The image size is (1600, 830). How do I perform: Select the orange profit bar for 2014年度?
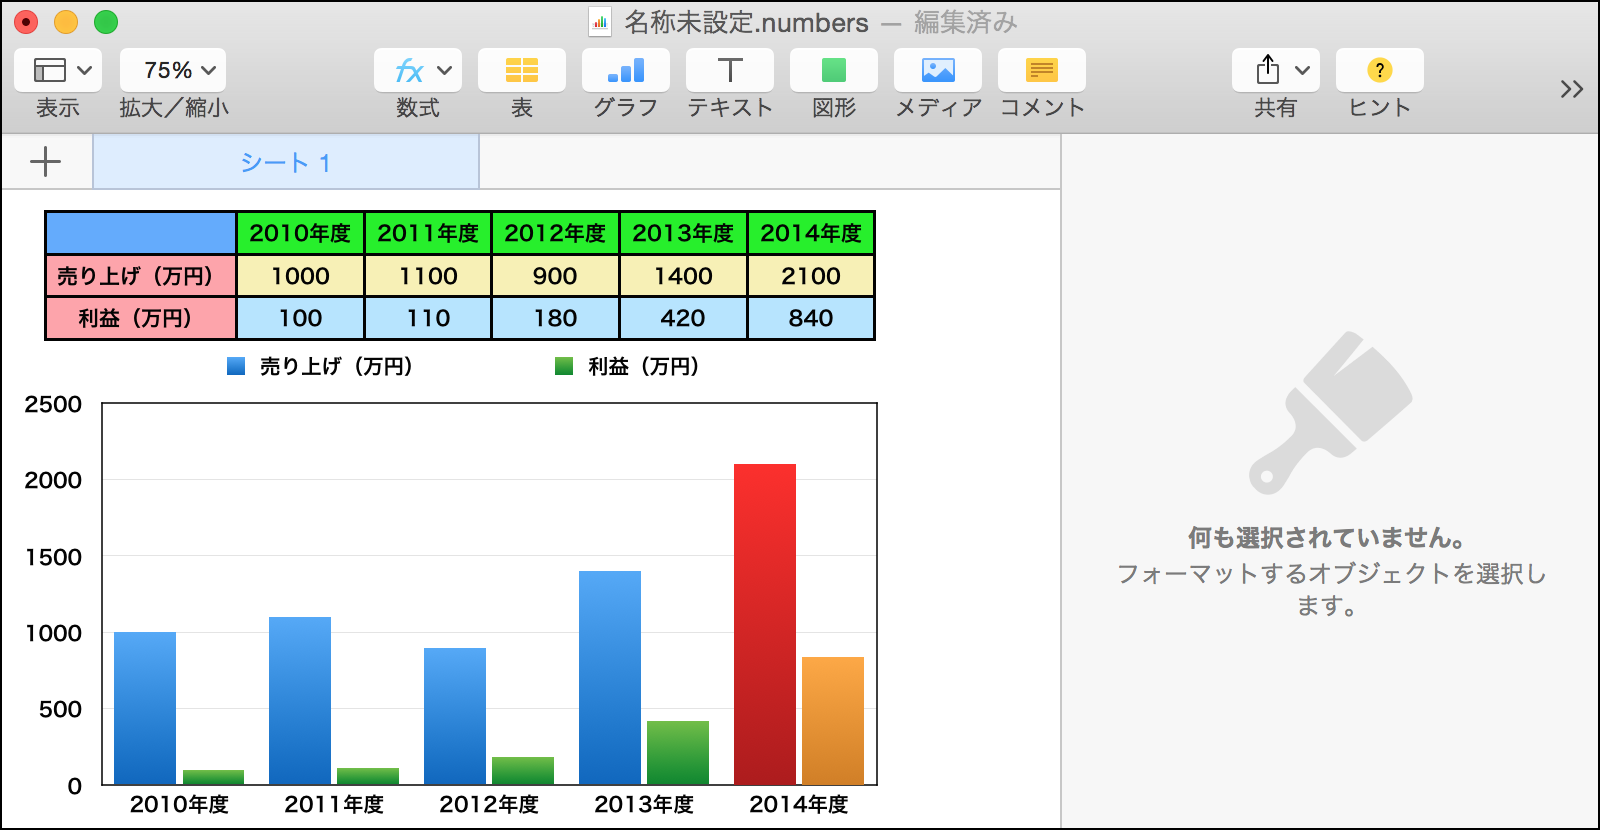(x=833, y=720)
